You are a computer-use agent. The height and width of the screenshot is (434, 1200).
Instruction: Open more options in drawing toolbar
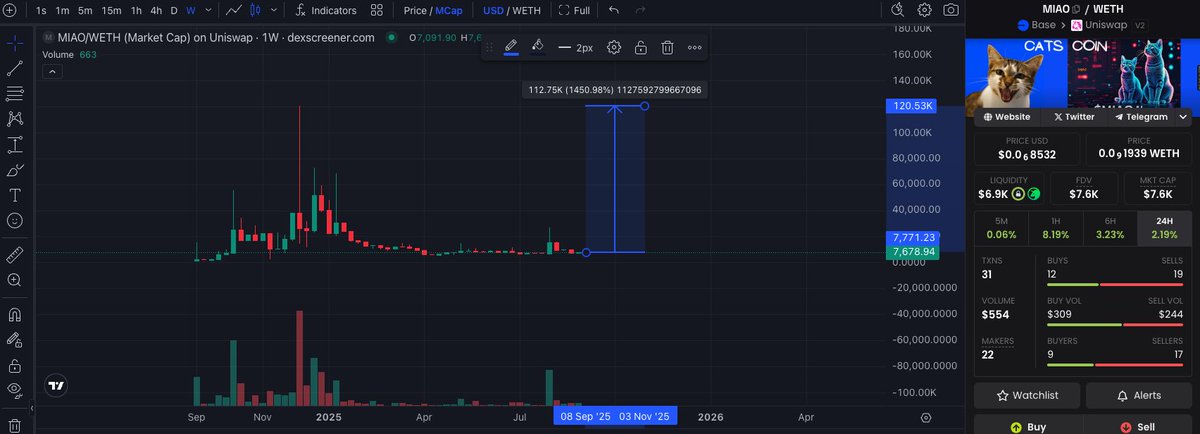[x=694, y=47]
